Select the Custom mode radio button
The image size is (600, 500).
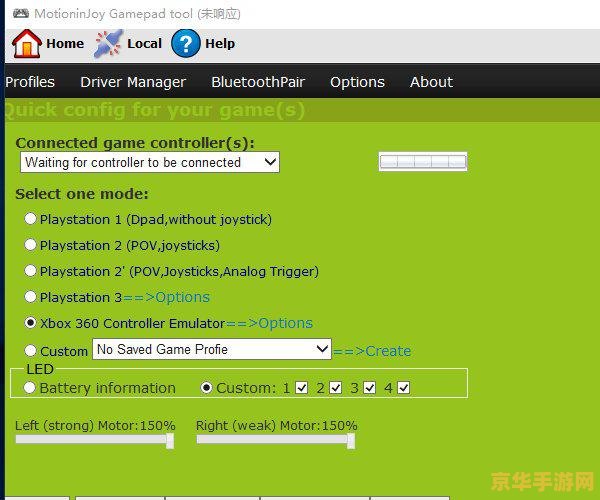tap(30, 350)
